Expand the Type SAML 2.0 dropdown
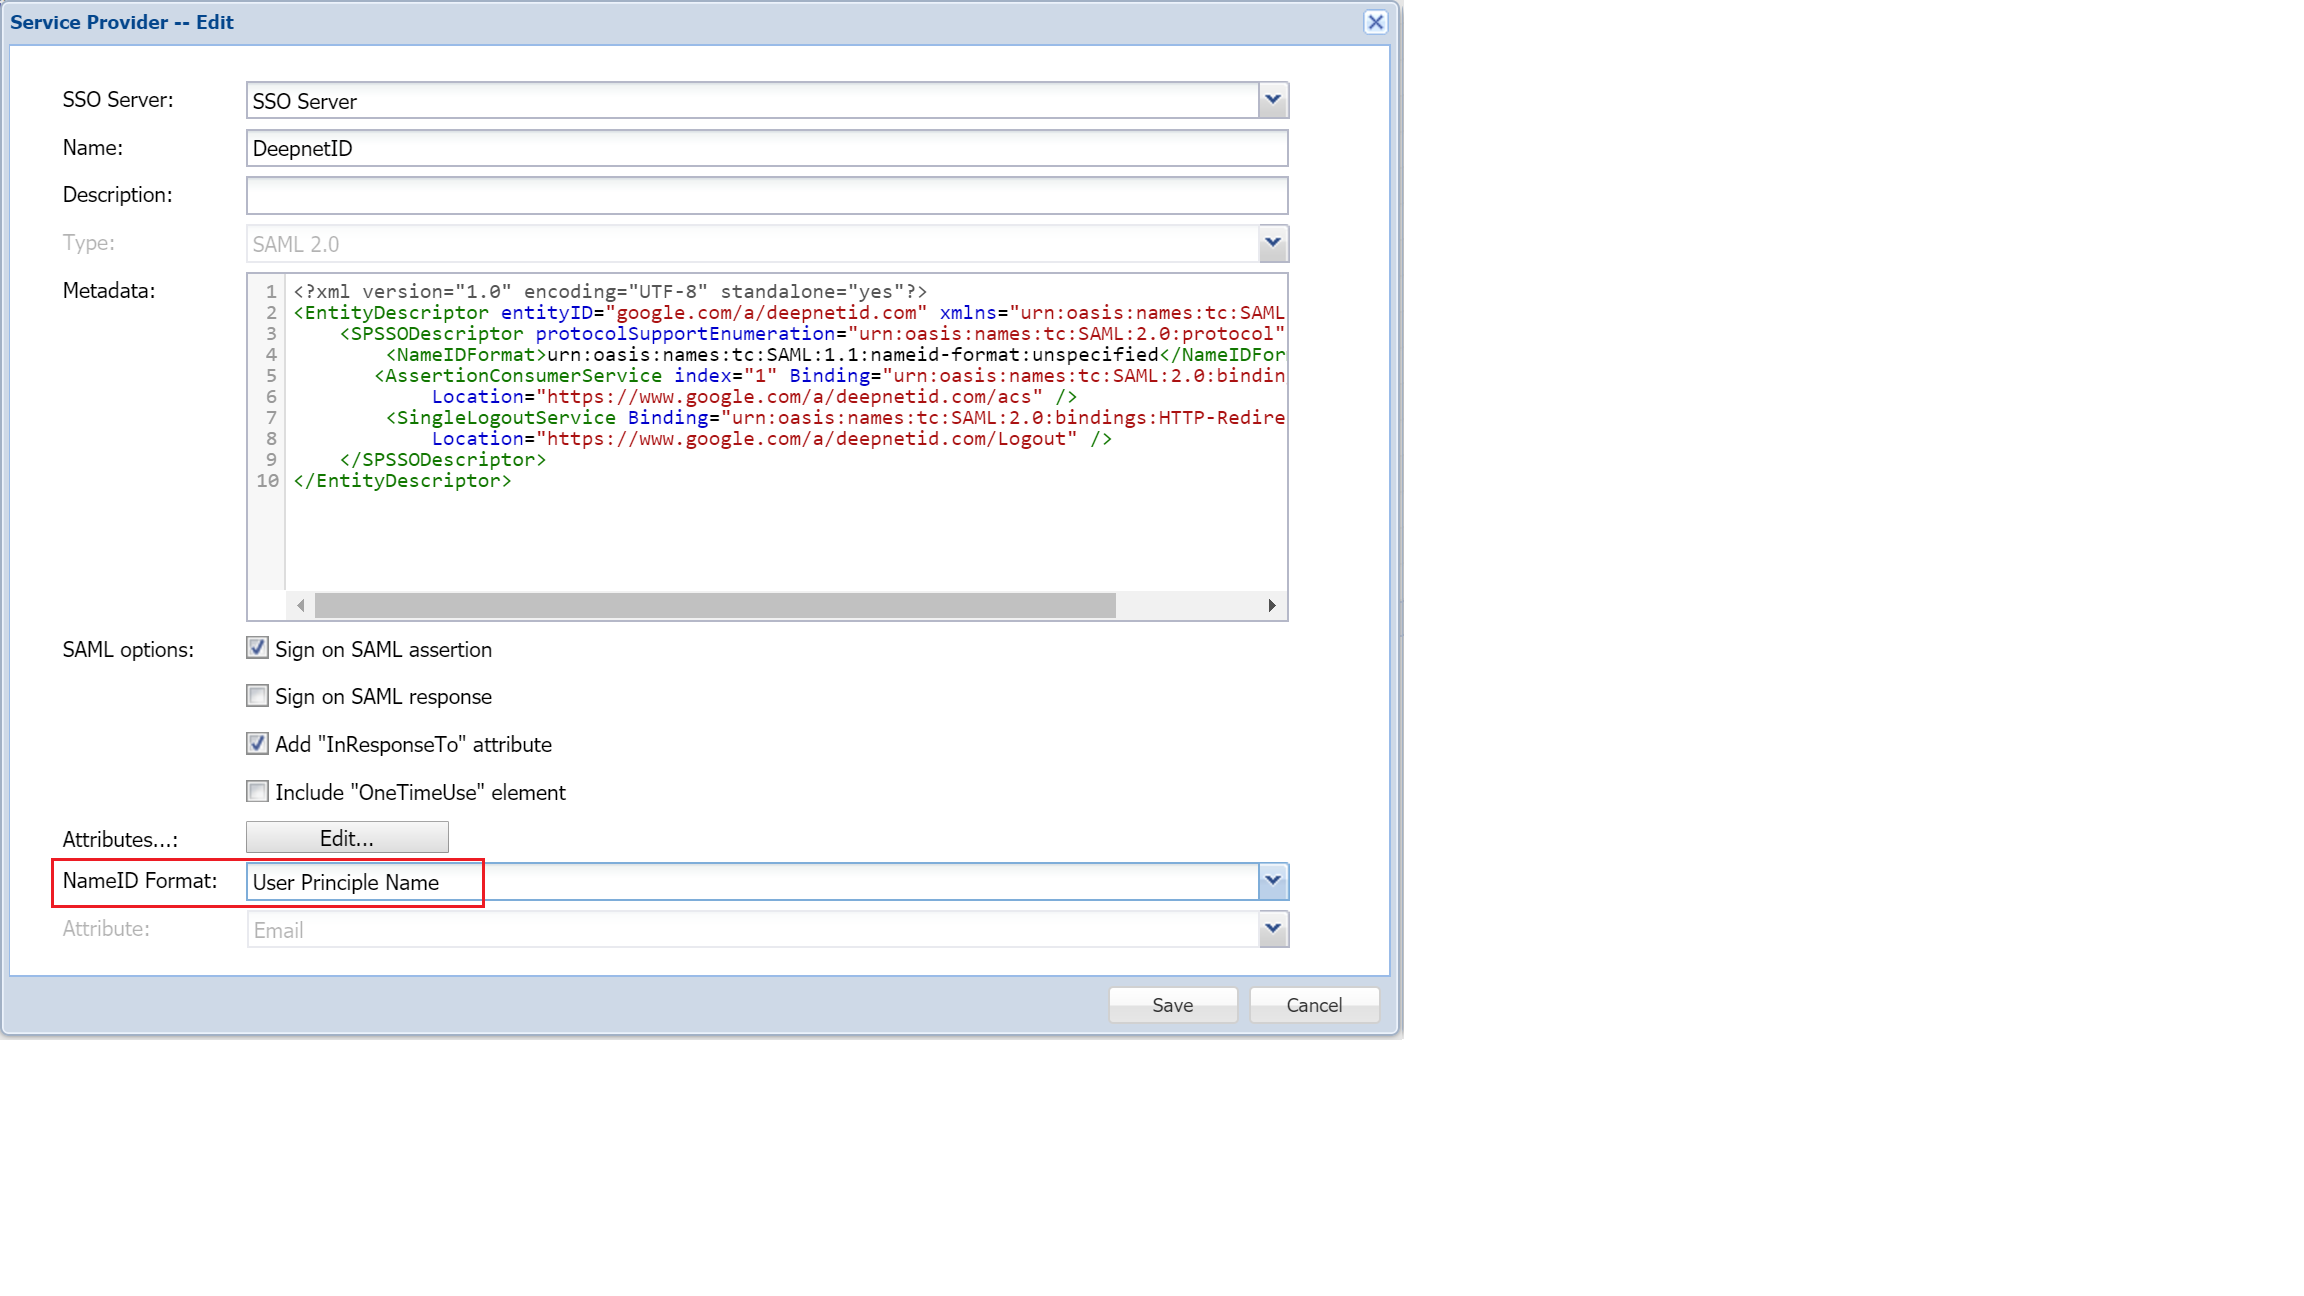 click(1272, 243)
